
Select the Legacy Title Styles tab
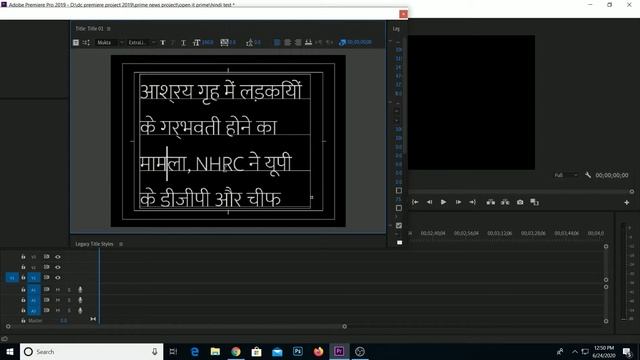(x=94, y=244)
